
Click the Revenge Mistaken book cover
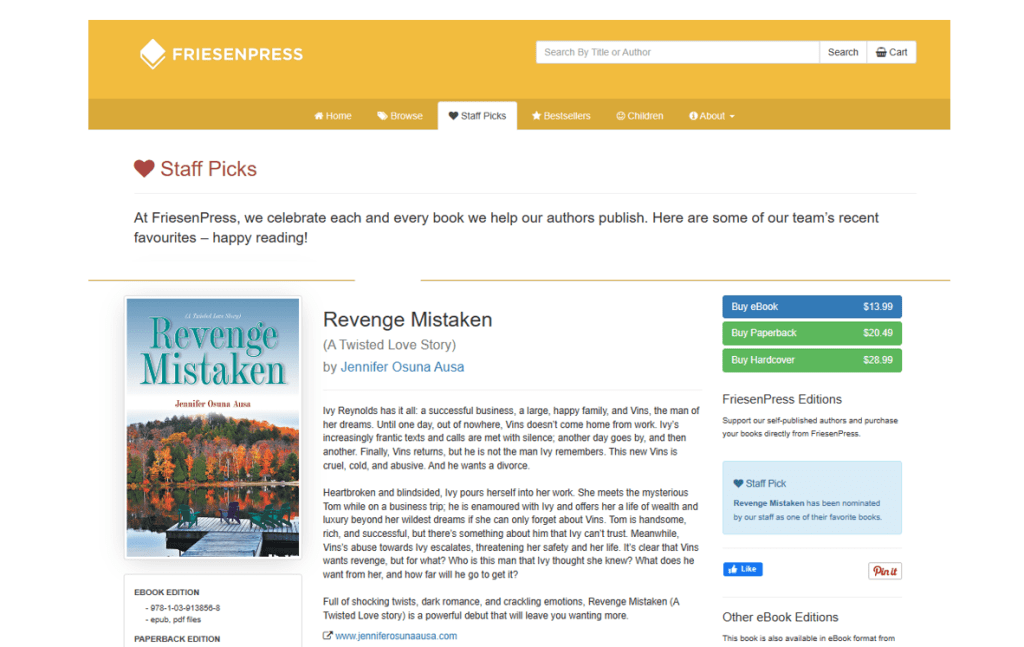point(212,427)
